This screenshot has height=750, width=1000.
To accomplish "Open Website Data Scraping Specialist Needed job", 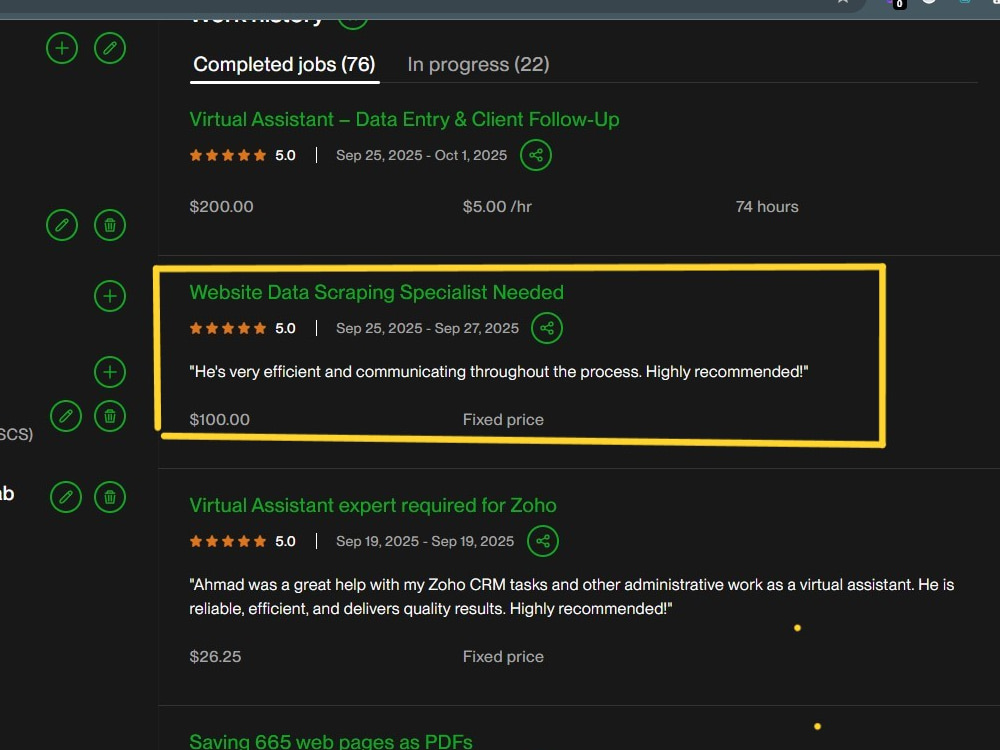I will coord(376,292).
